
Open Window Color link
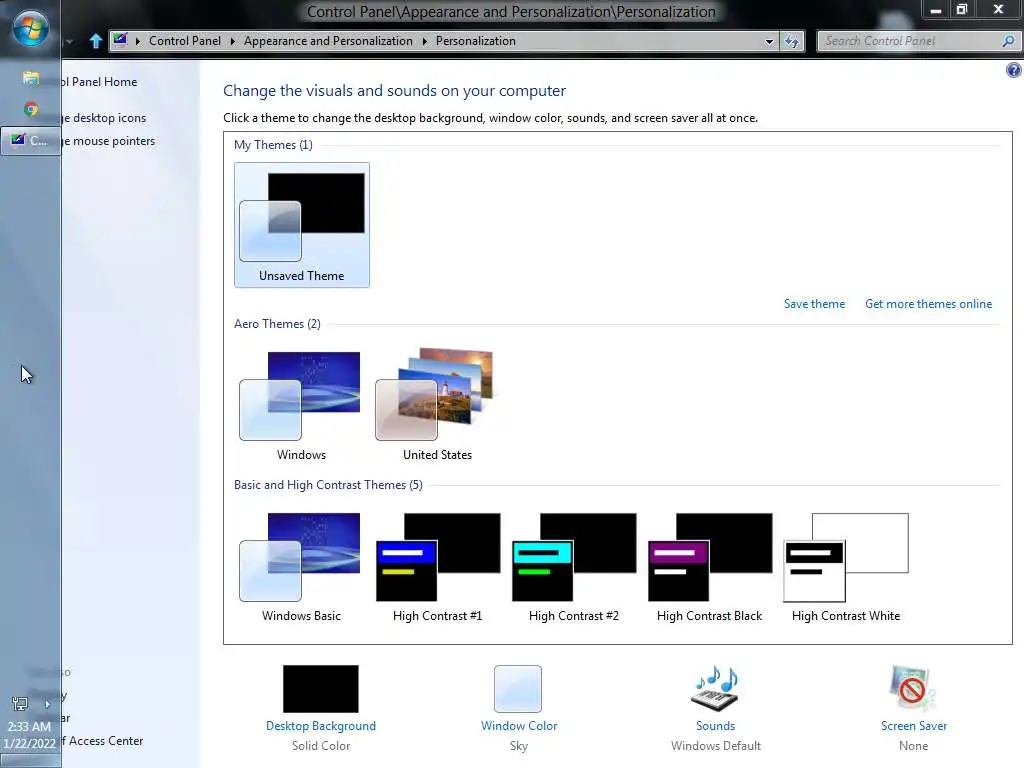pos(519,726)
